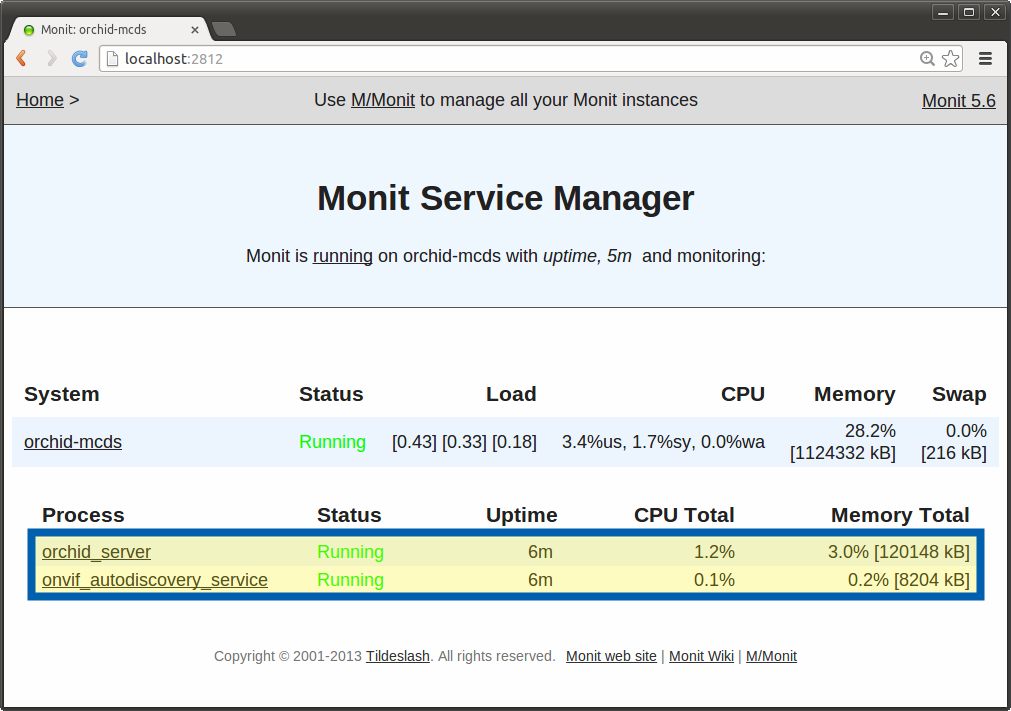Open the onvif_autodiscovery_service process link
Viewport: 1011px width, 711px height.
coord(155,580)
